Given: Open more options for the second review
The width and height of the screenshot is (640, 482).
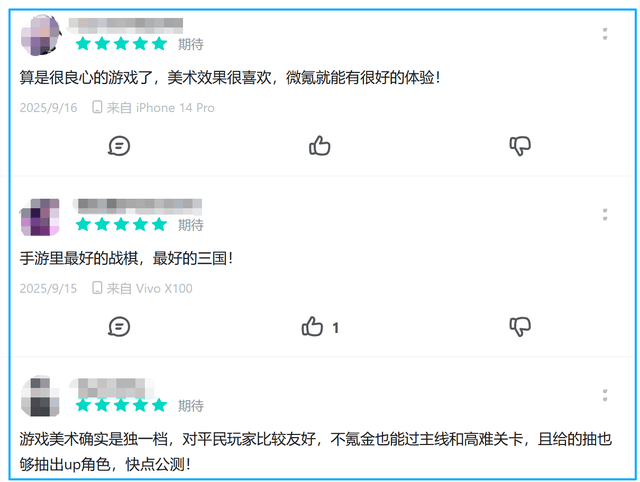Looking at the screenshot, I should pos(605,215).
